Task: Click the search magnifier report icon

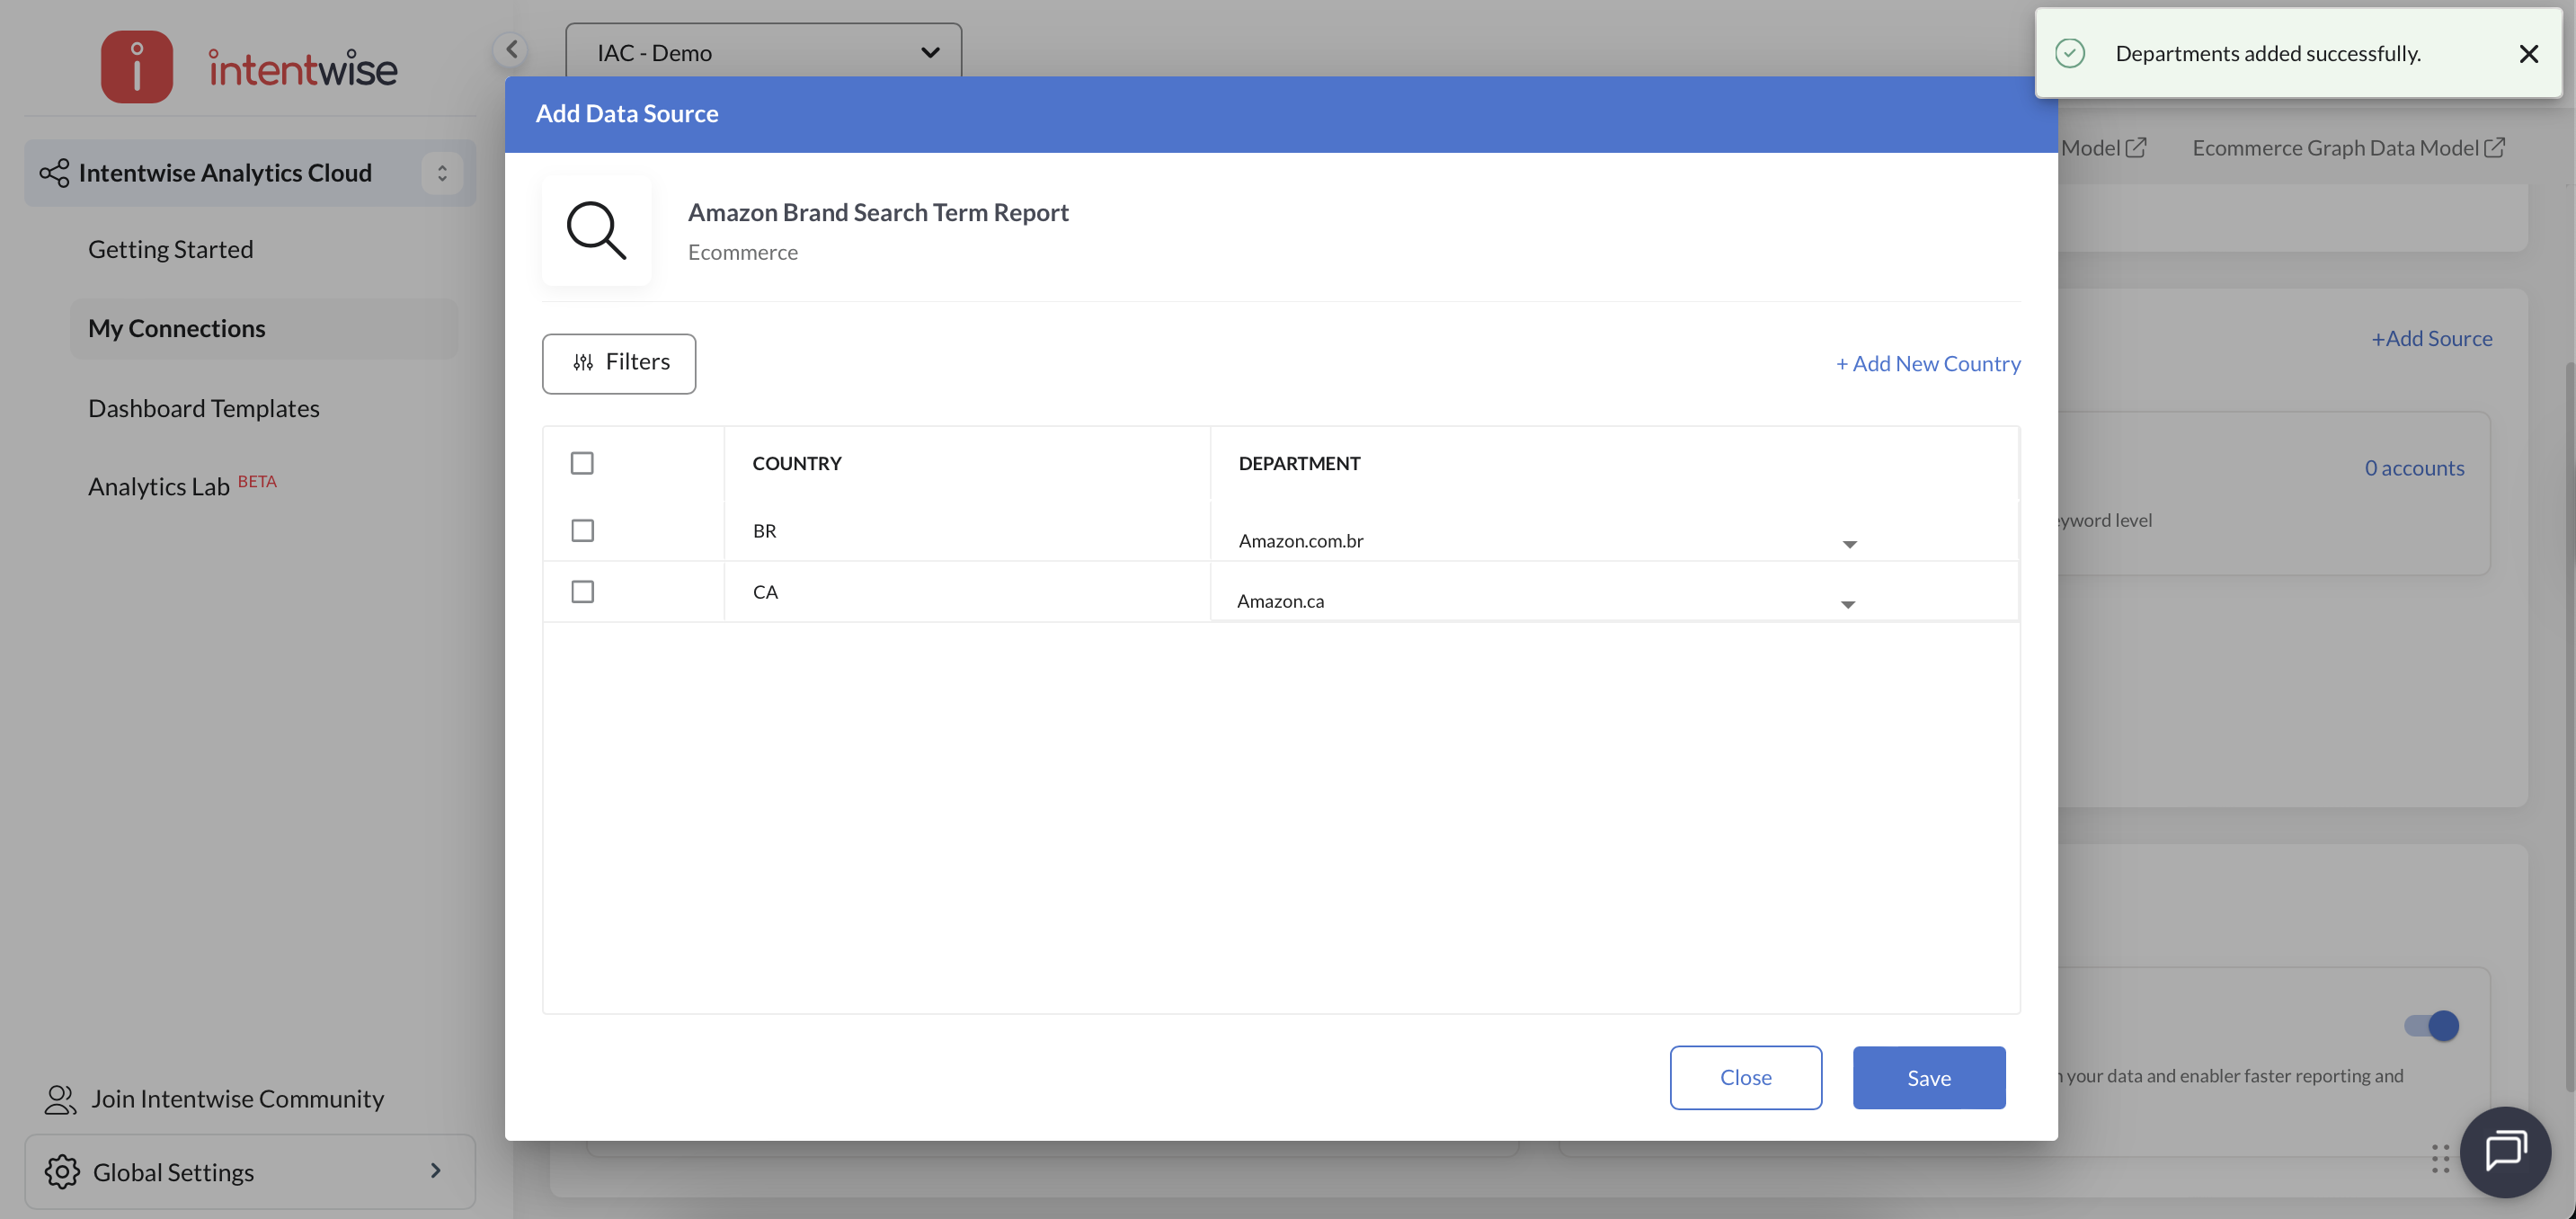Action: coord(596,231)
